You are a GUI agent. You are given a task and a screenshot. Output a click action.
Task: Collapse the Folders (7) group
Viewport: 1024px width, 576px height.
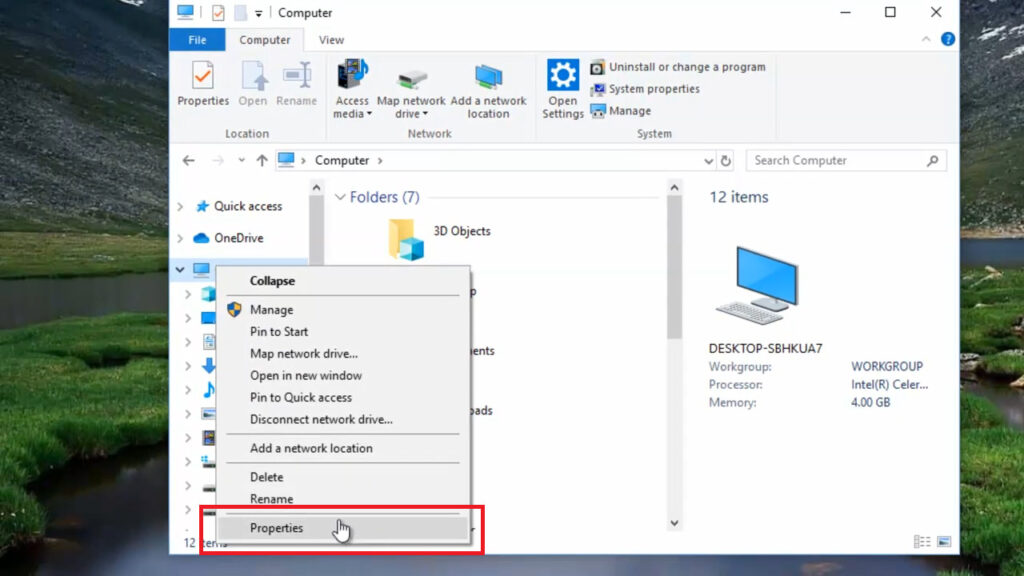[x=340, y=197]
